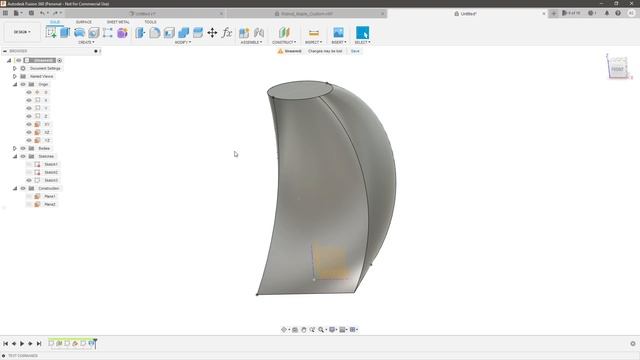Activate the Create Form purple icon
The image size is (640, 360).
pos(122,32)
